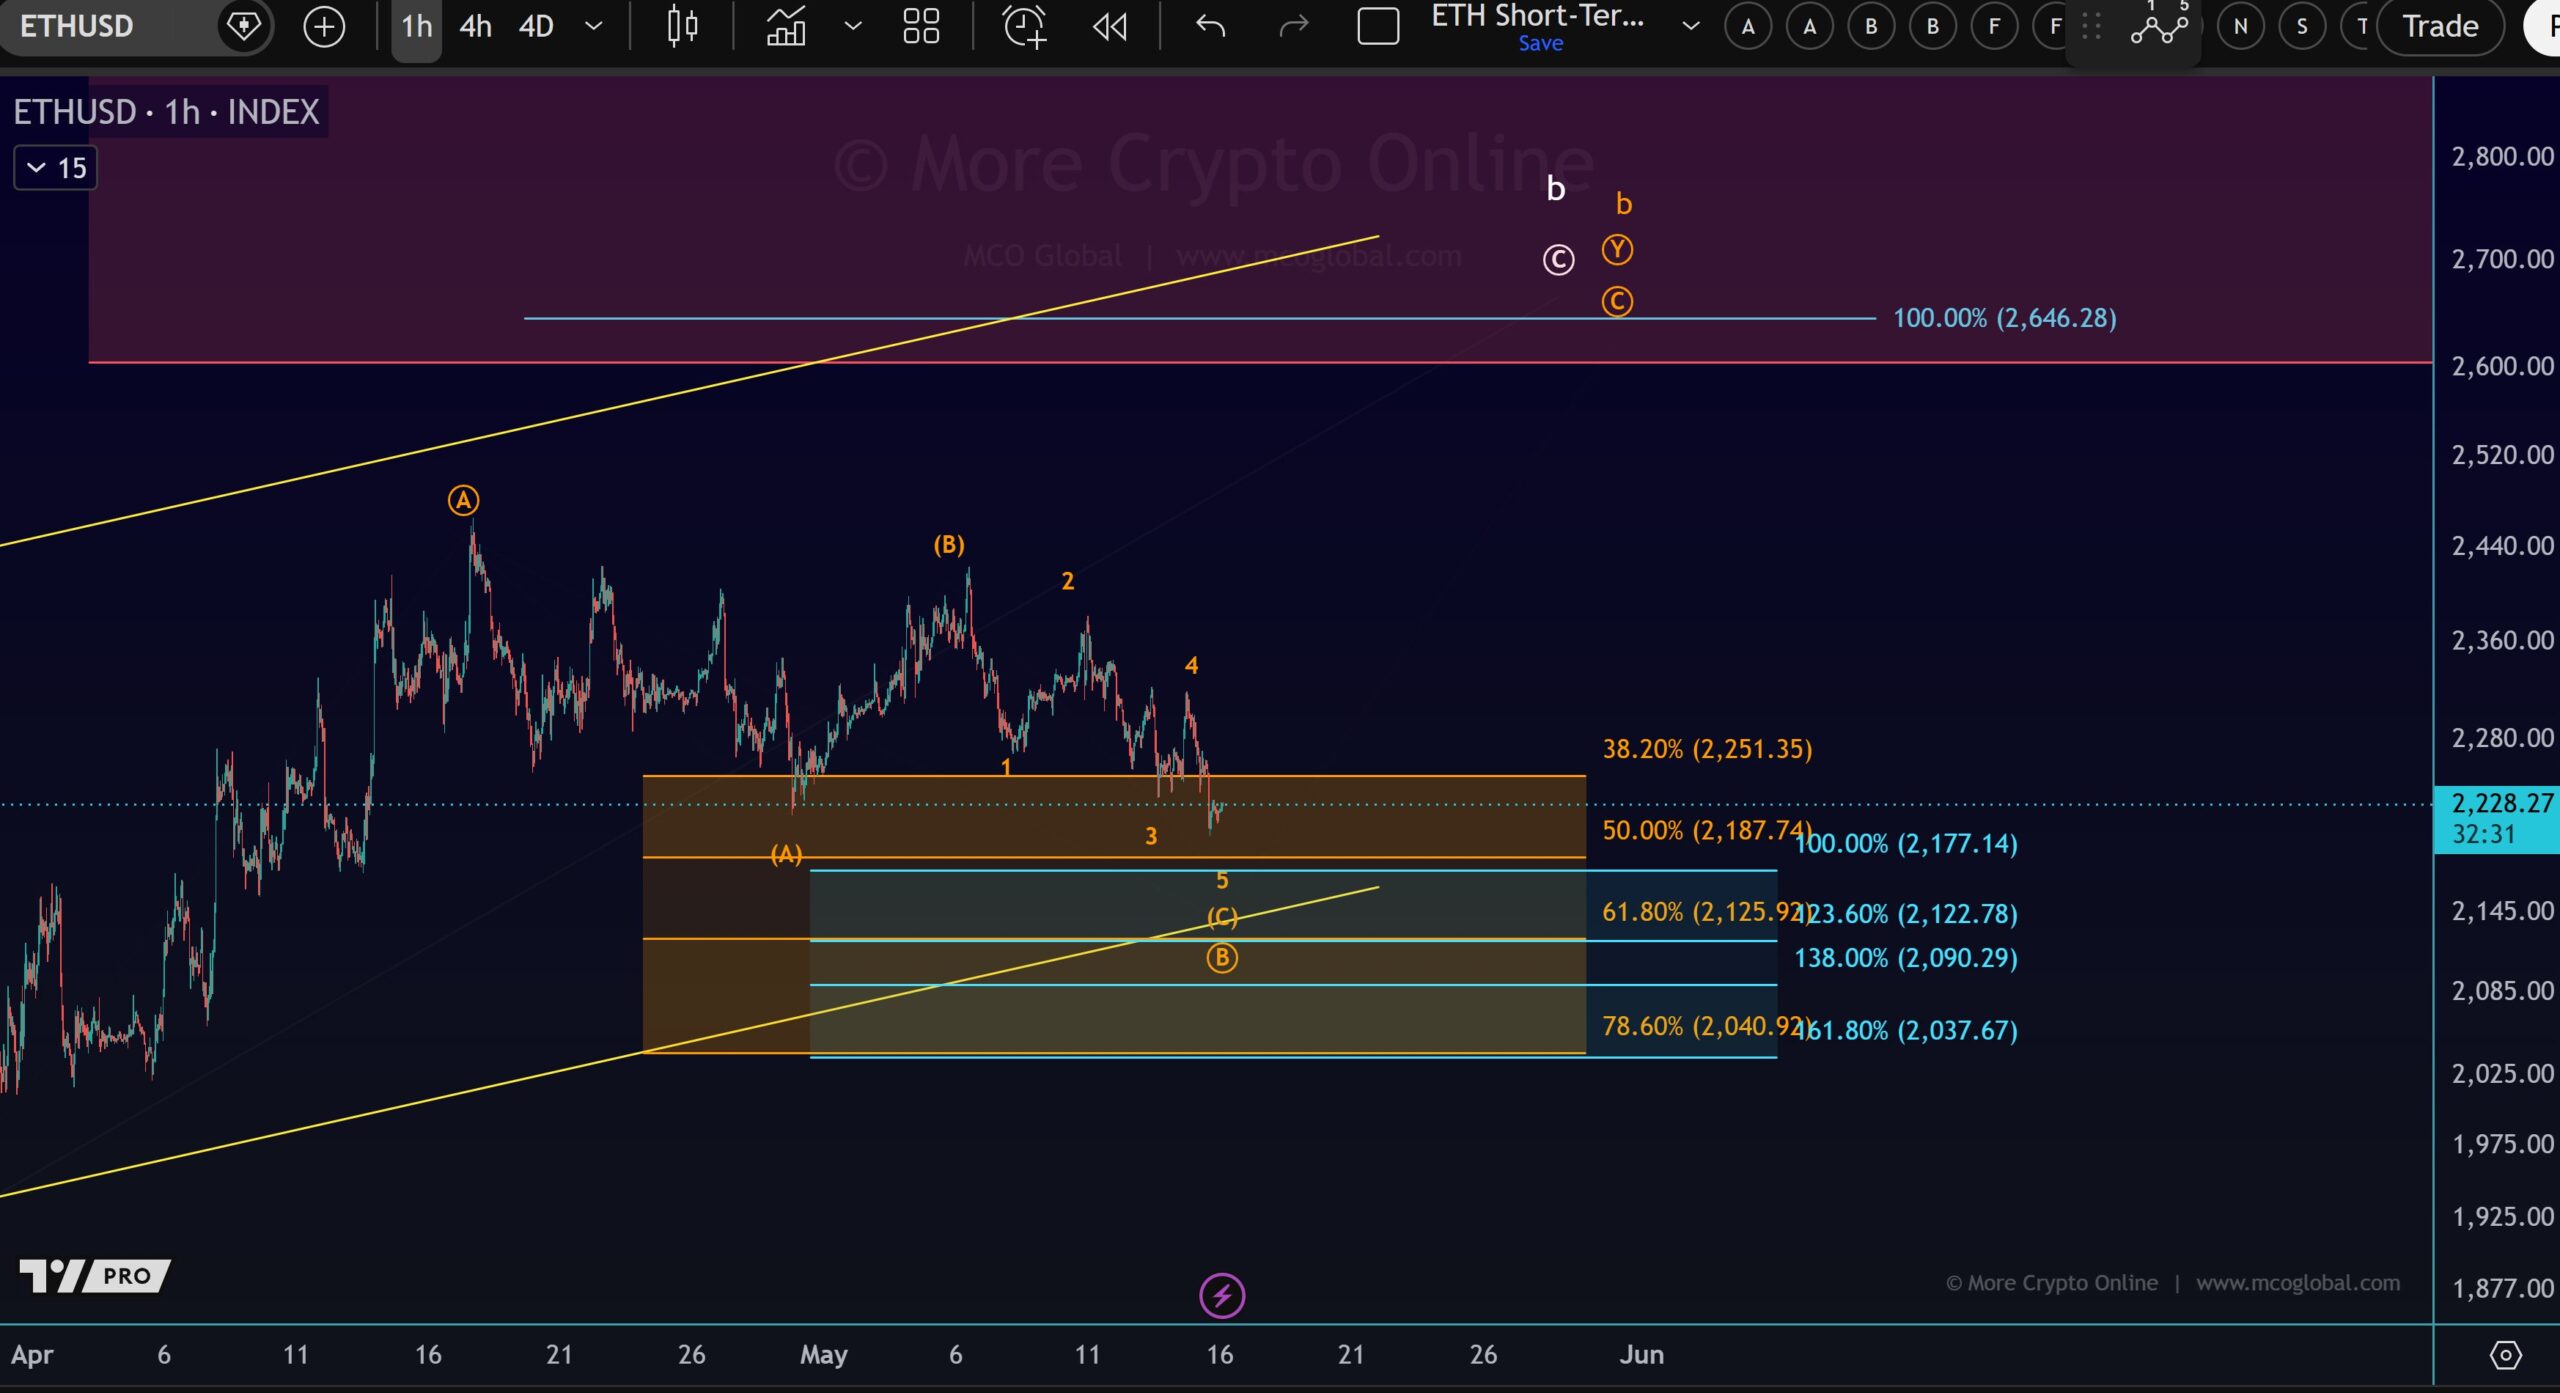Image resolution: width=2560 pixels, height=1393 pixels.
Task: Open the lightning event marker on time axis
Action: [1221, 1296]
